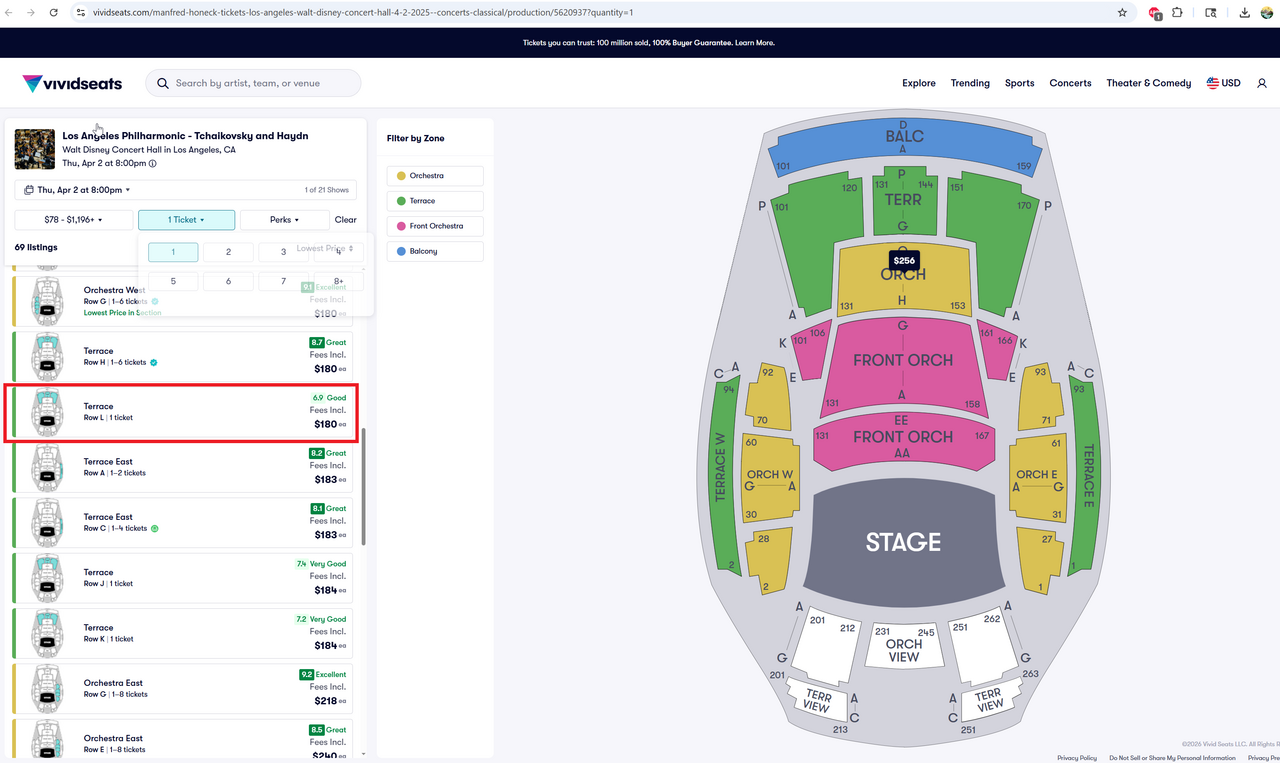
Task: Type in the artist, team, or venue search box
Action: pyautogui.click(x=262, y=83)
